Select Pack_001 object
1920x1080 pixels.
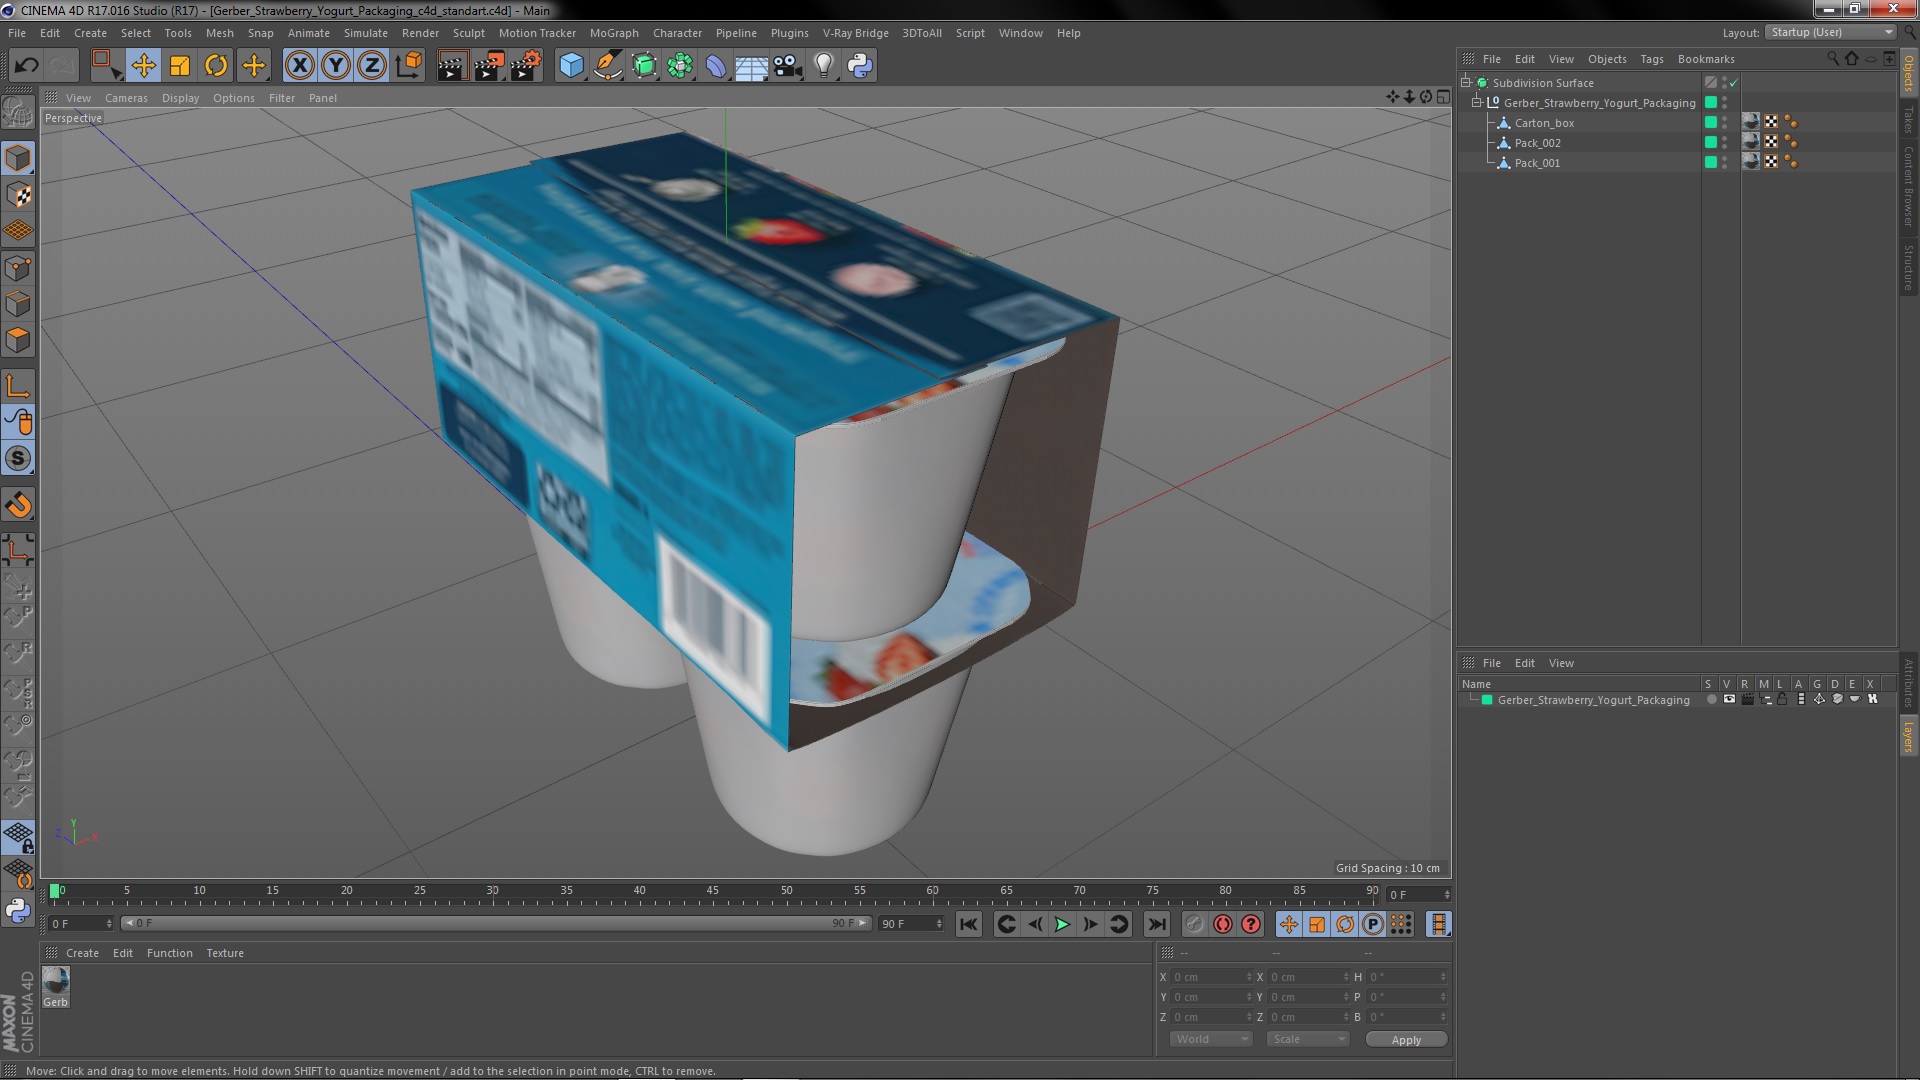point(1537,163)
